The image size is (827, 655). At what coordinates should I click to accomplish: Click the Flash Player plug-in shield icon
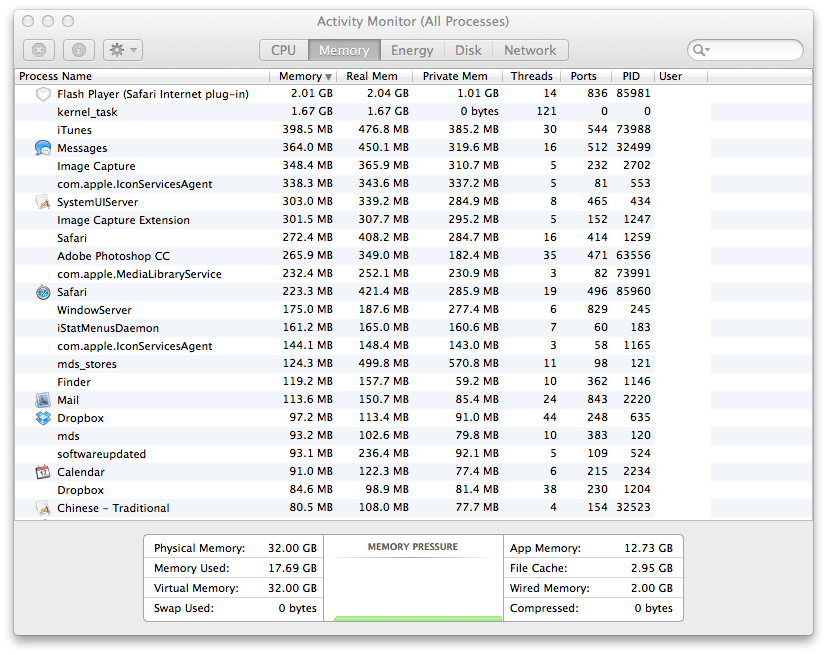click(x=43, y=94)
